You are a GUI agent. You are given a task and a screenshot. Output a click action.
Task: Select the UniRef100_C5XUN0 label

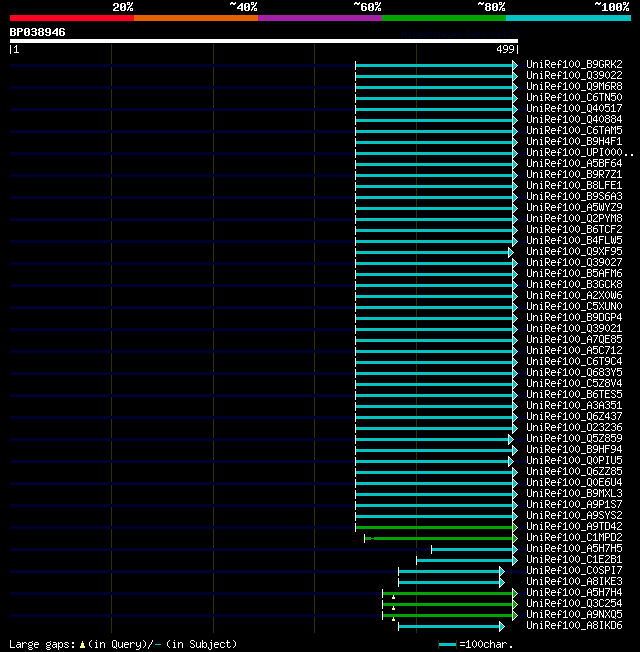coord(574,306)
